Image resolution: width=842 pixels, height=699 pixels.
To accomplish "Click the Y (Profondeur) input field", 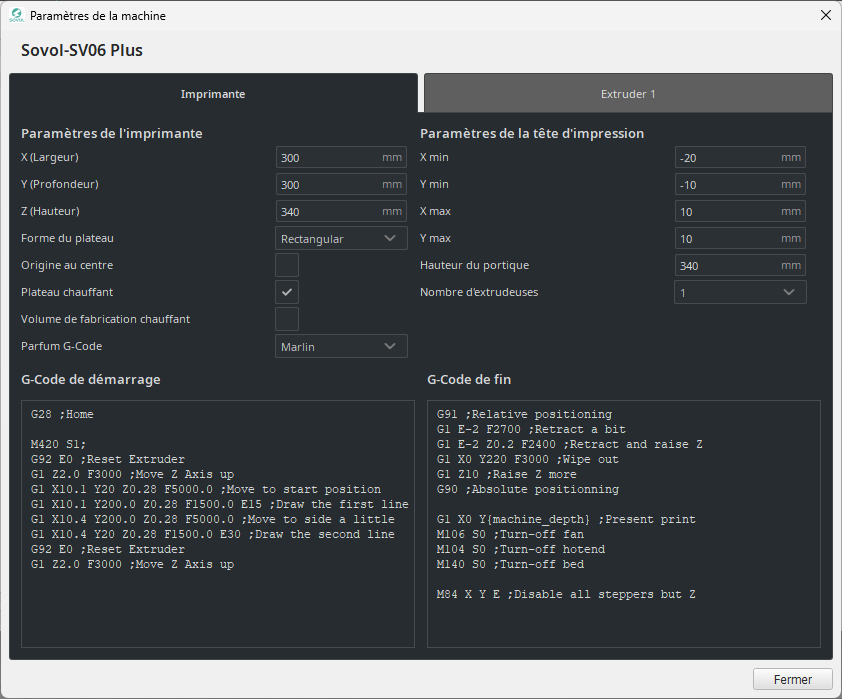I will pos(341,184).
